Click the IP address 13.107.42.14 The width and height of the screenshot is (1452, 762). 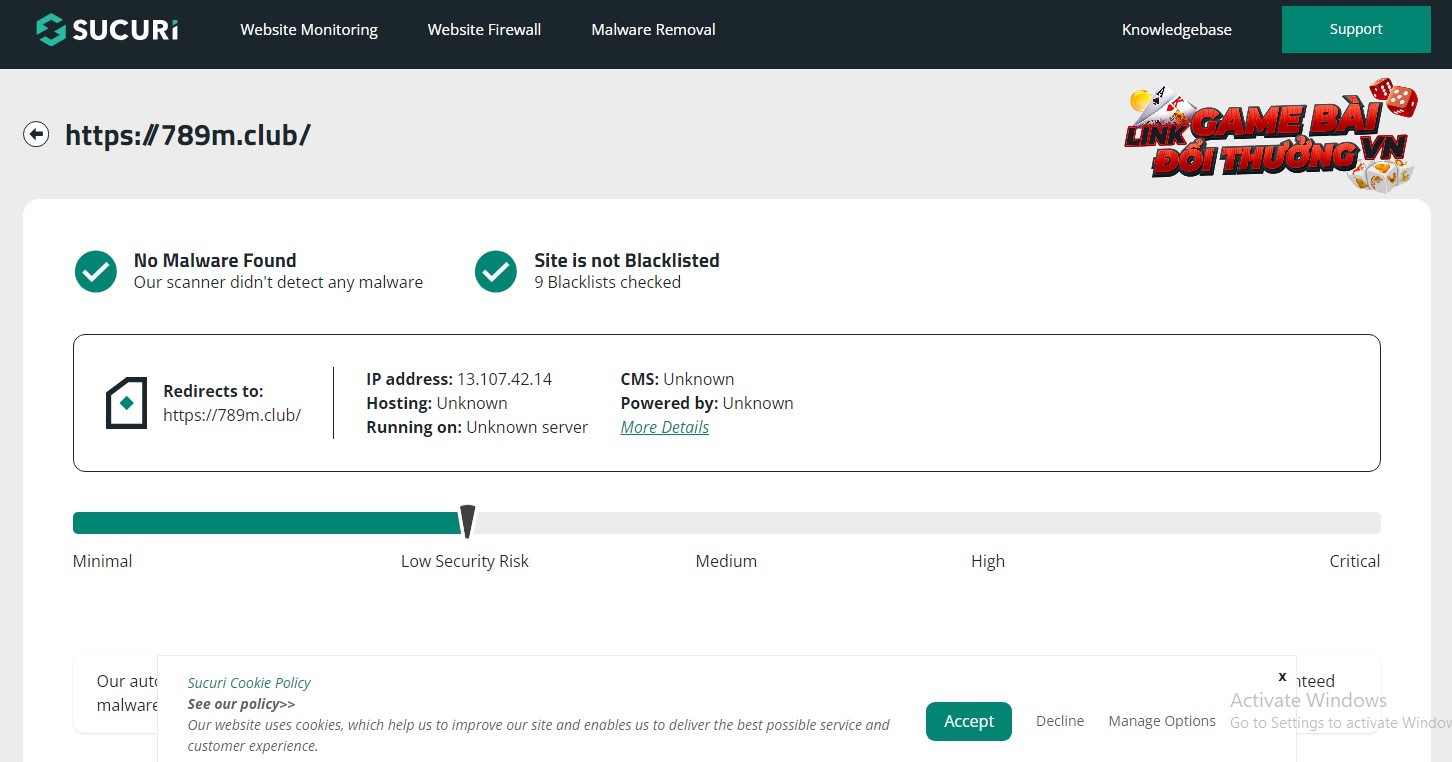tap(504, 379)
